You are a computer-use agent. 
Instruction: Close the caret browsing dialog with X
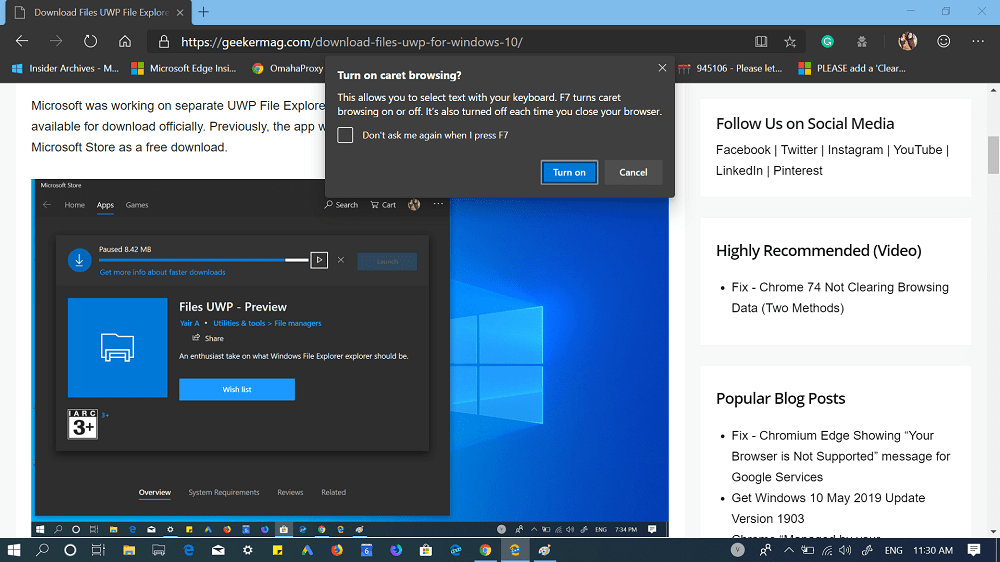pos(662,68)
